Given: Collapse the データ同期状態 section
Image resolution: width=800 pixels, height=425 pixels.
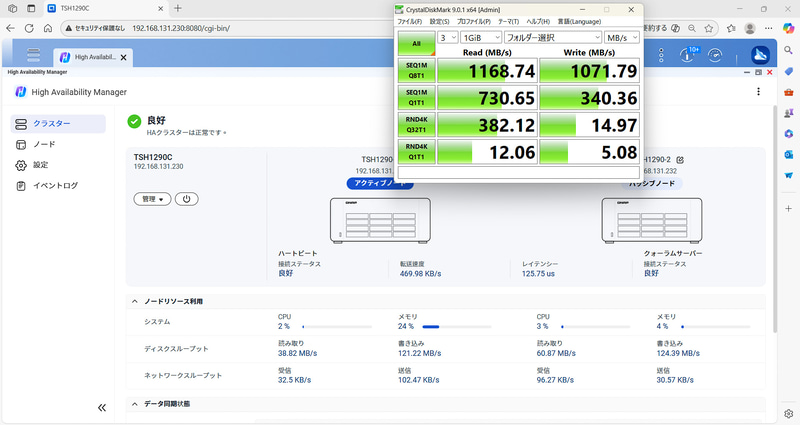Looking at the screenshot, I should coord(135,404).
